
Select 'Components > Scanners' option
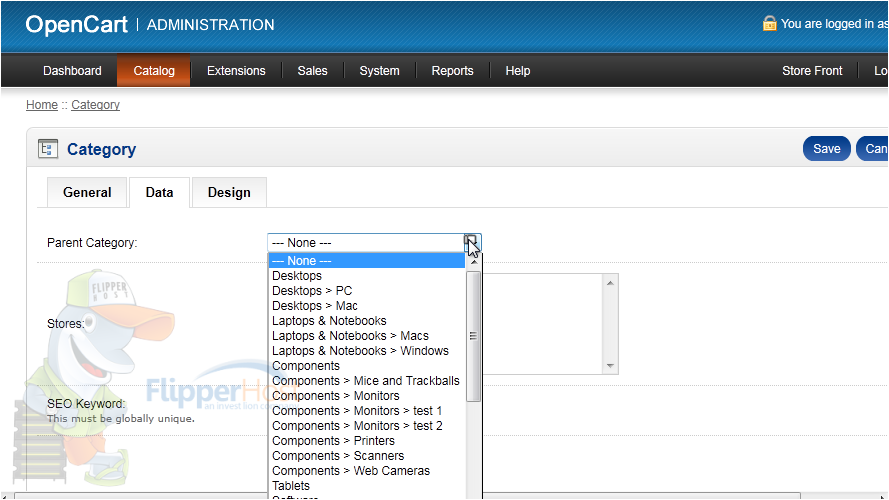[x=366, y=456]
